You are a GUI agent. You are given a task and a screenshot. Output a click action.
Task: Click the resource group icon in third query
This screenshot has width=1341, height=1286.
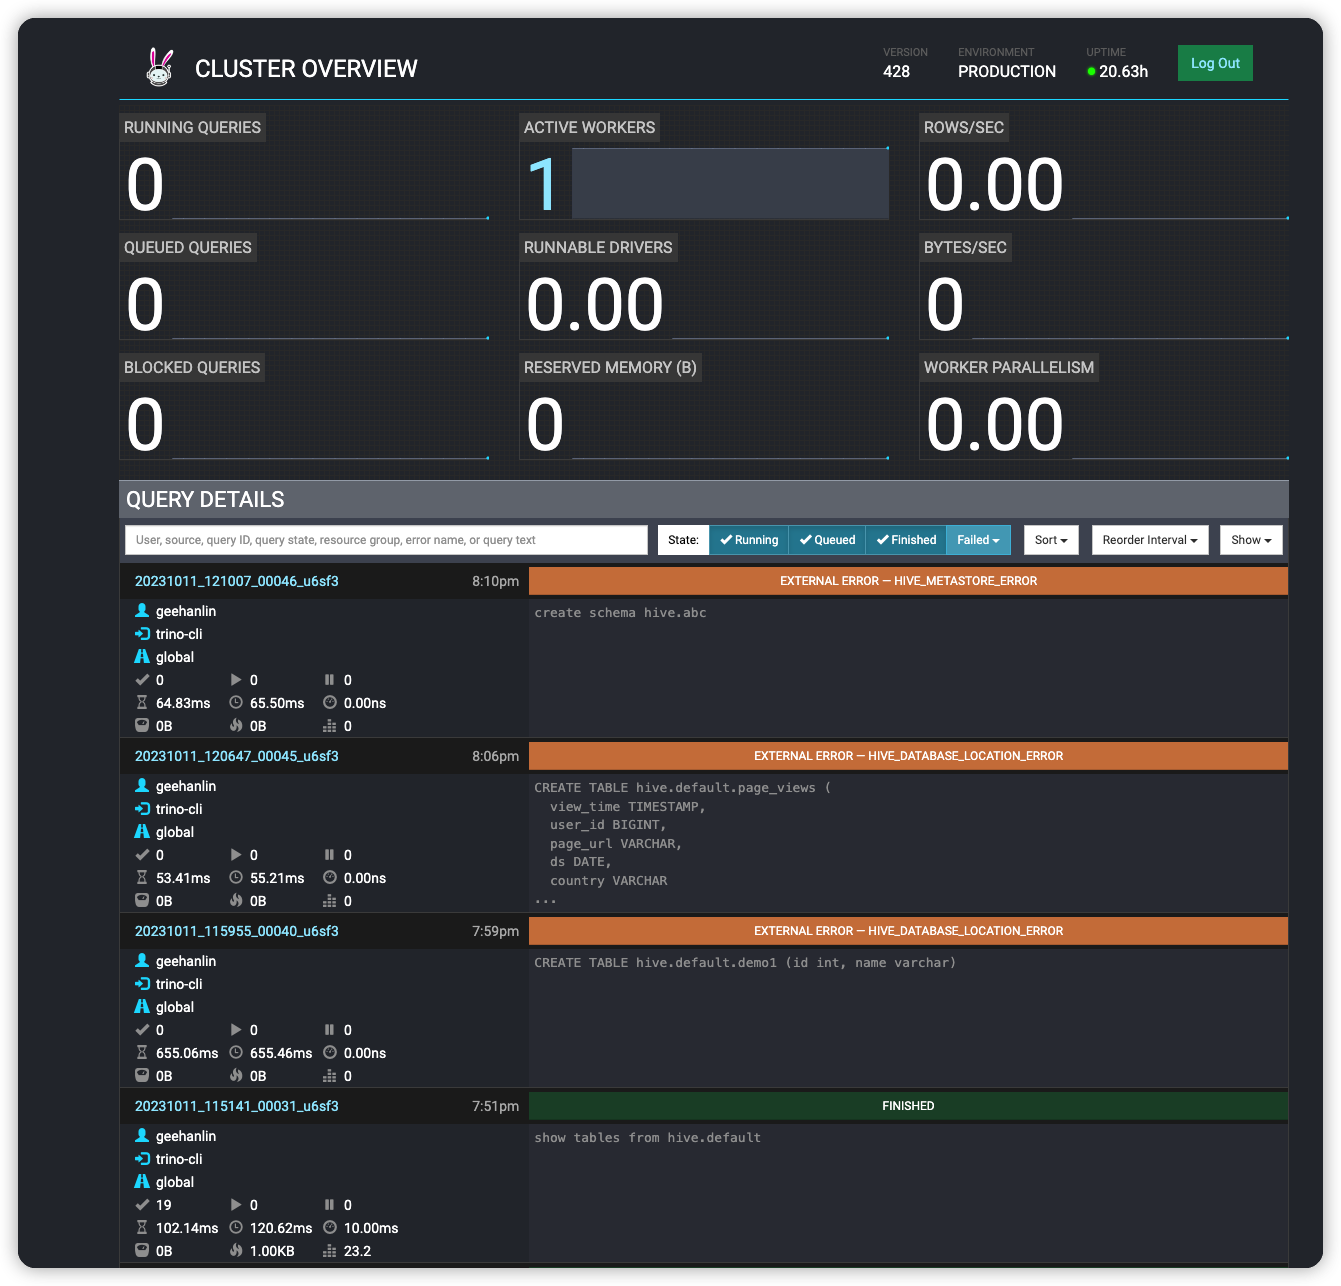point(142,1007)
